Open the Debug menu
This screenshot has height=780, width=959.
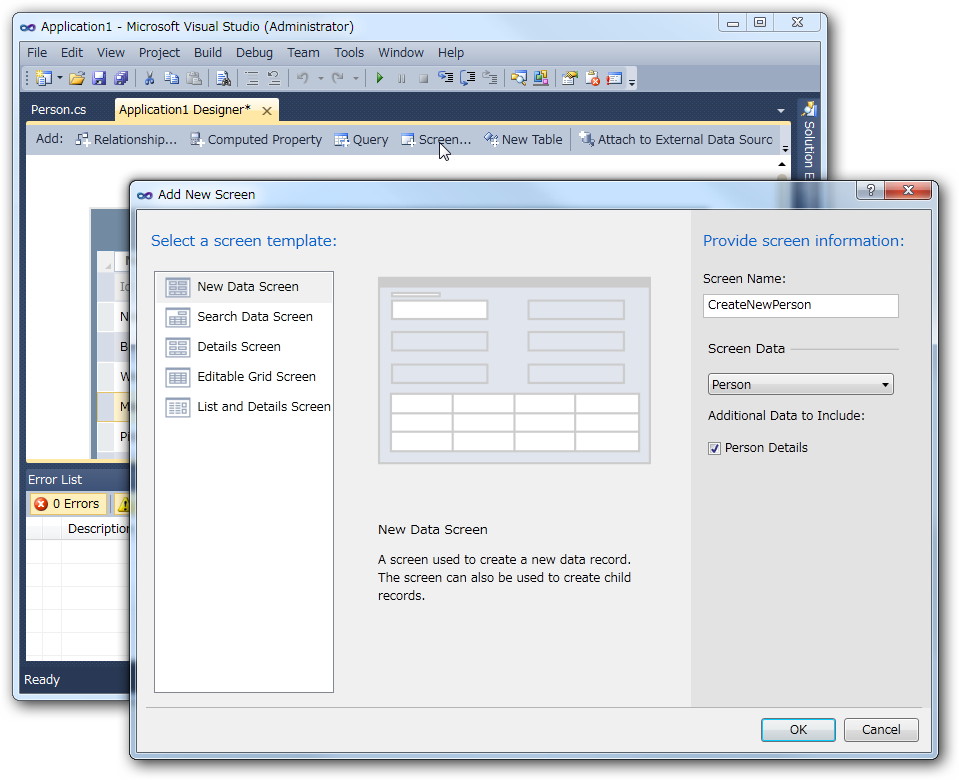pos(254,53)
